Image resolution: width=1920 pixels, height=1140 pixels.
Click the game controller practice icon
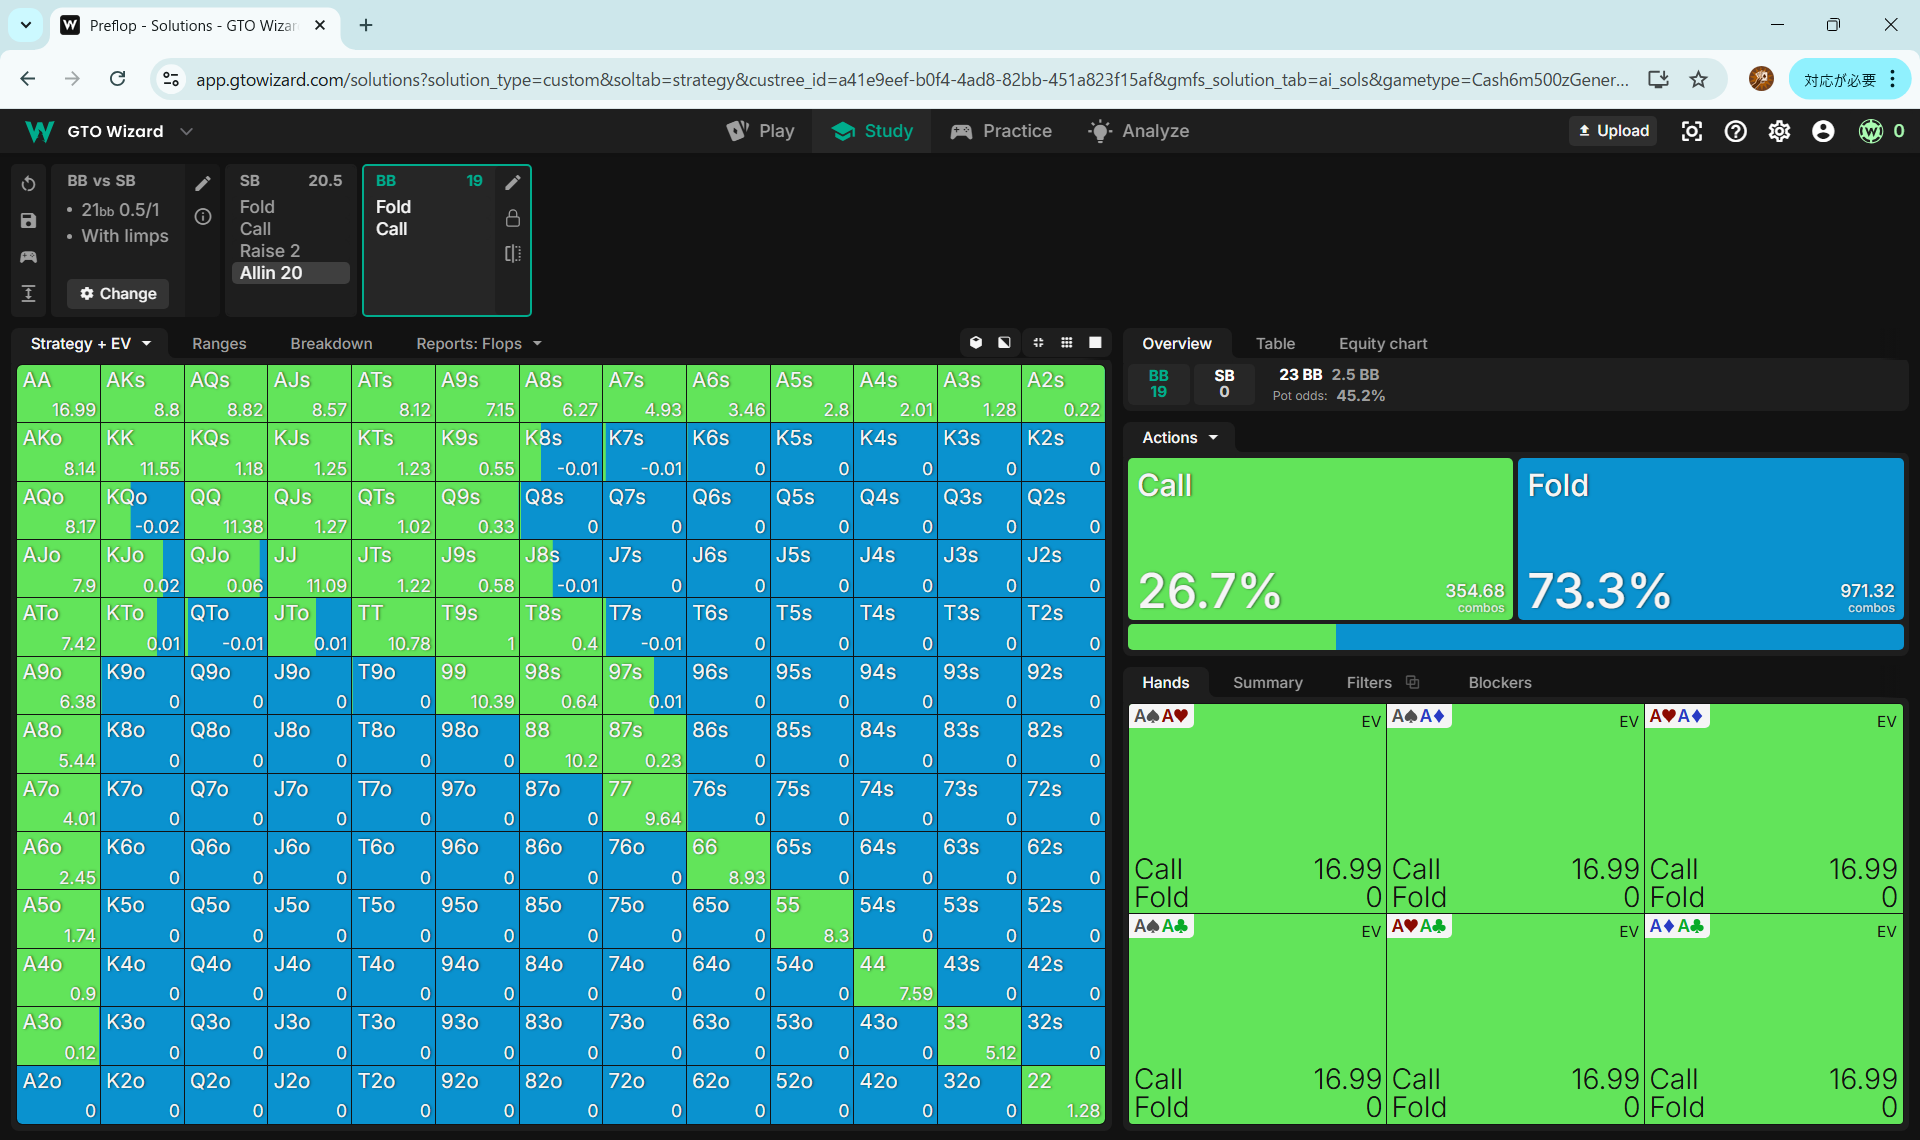(28, 257)
